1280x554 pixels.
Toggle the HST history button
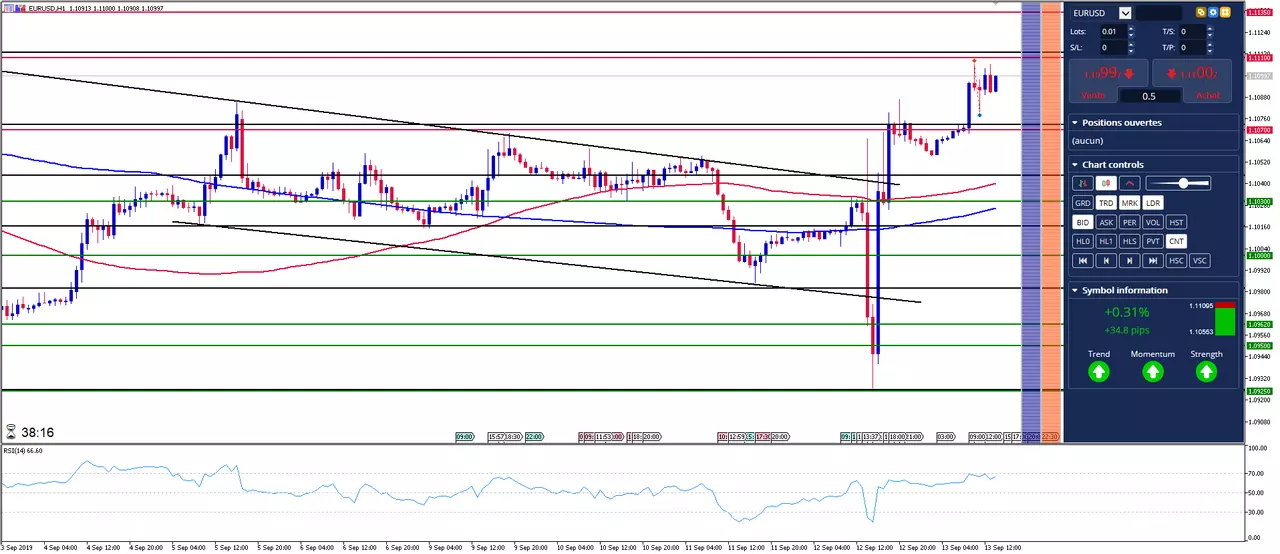(1177, 222)
